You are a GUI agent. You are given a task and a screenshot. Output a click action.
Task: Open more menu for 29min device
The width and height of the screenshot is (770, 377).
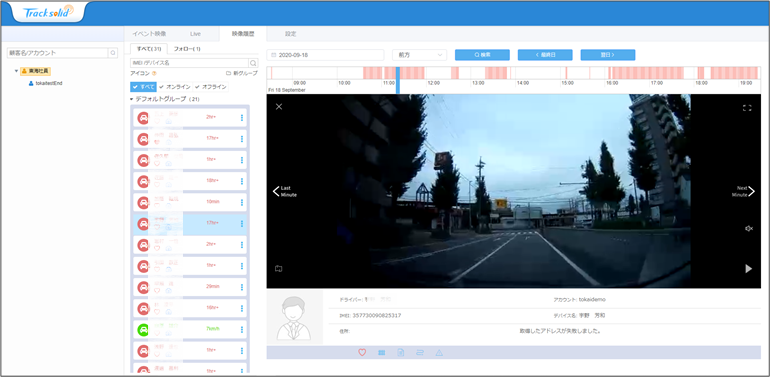[x=242, y=287]
